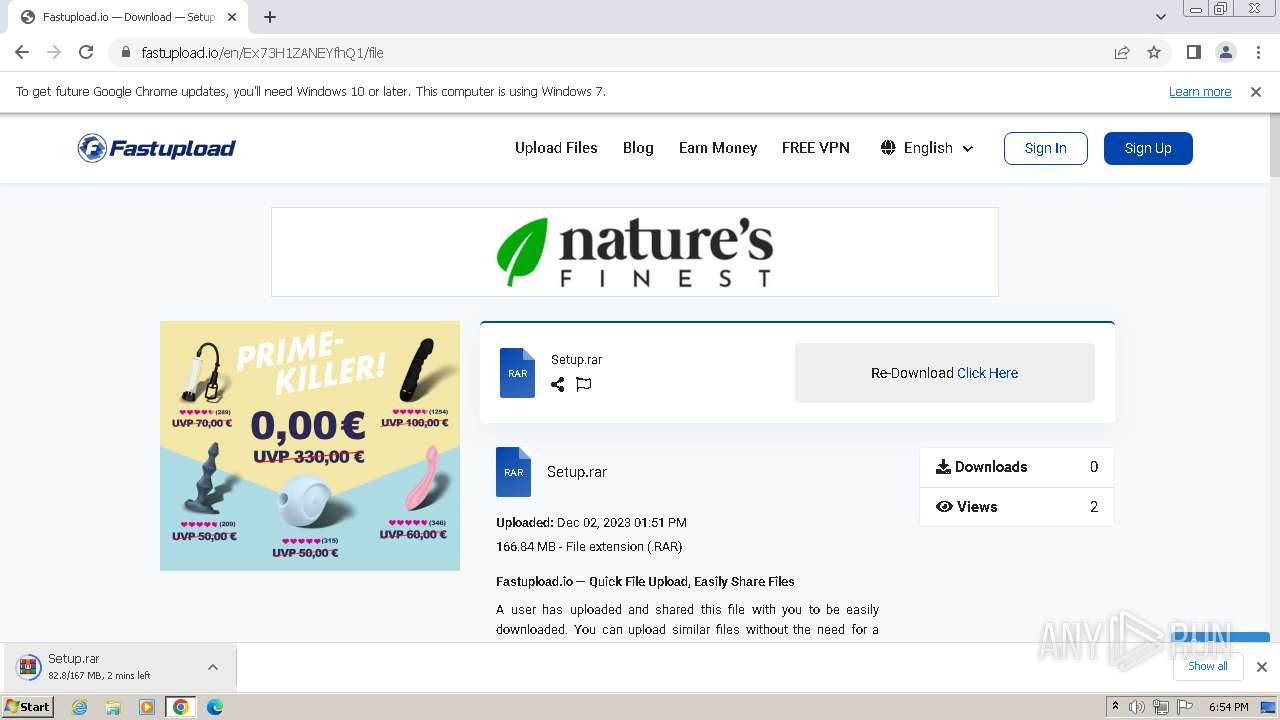Viewport: 1280px width, 720px height.
Task: Close the downloads shelf
Action: 1262,667
